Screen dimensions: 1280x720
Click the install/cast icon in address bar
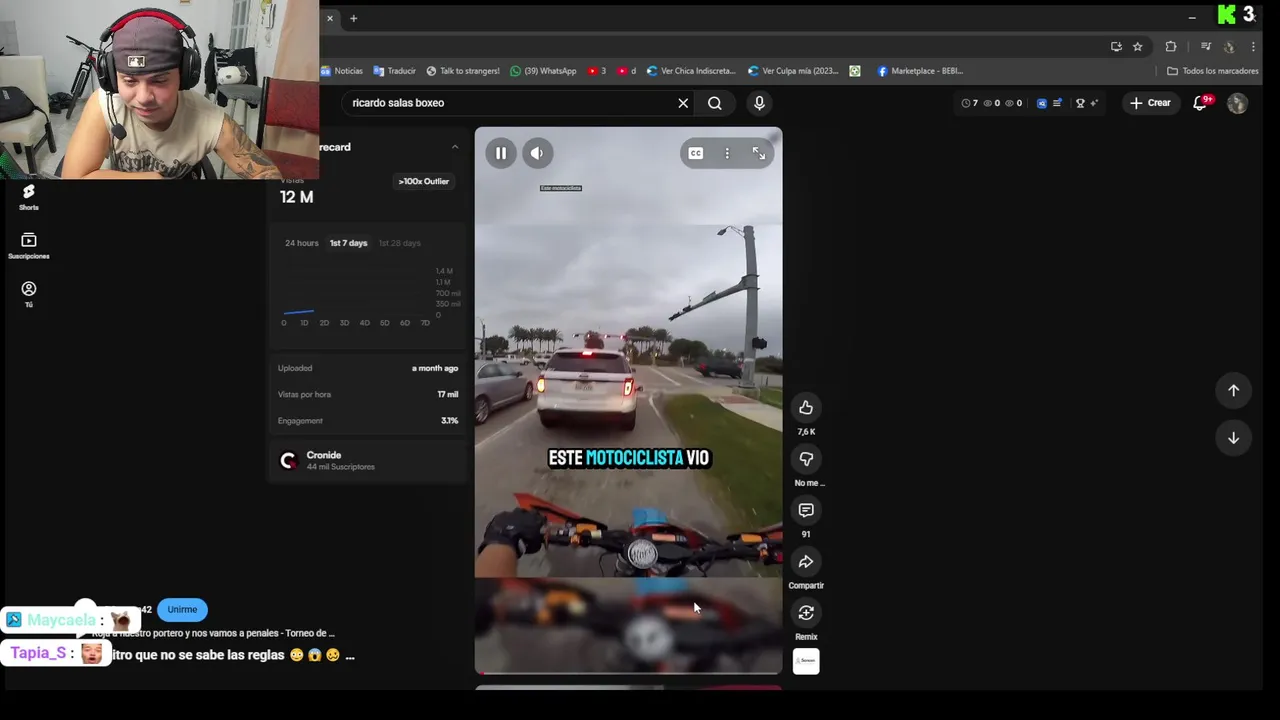point(1116,46)
